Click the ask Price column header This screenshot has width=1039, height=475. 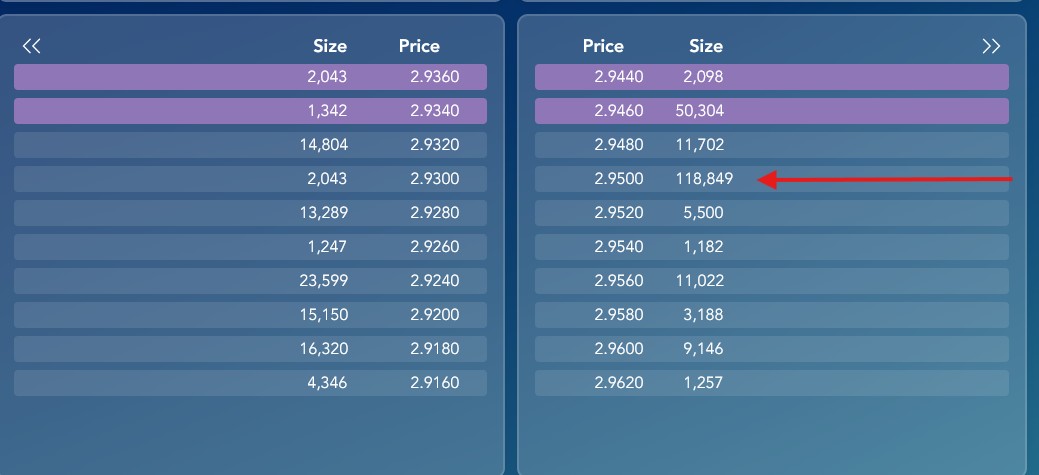[603, 46]
